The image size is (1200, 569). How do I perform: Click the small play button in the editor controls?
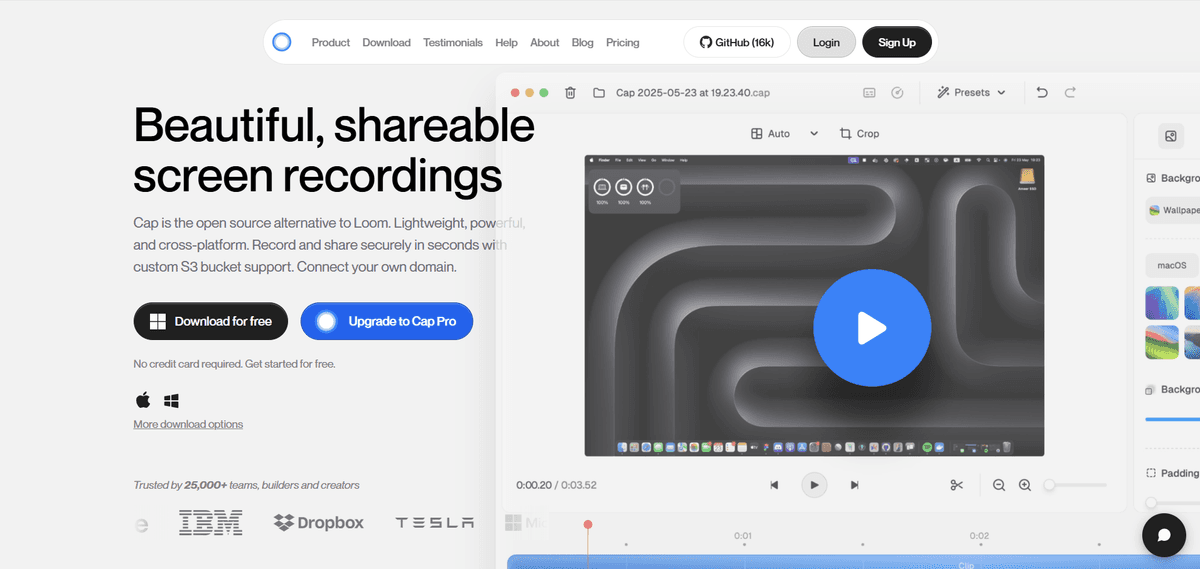pos(814,485)
